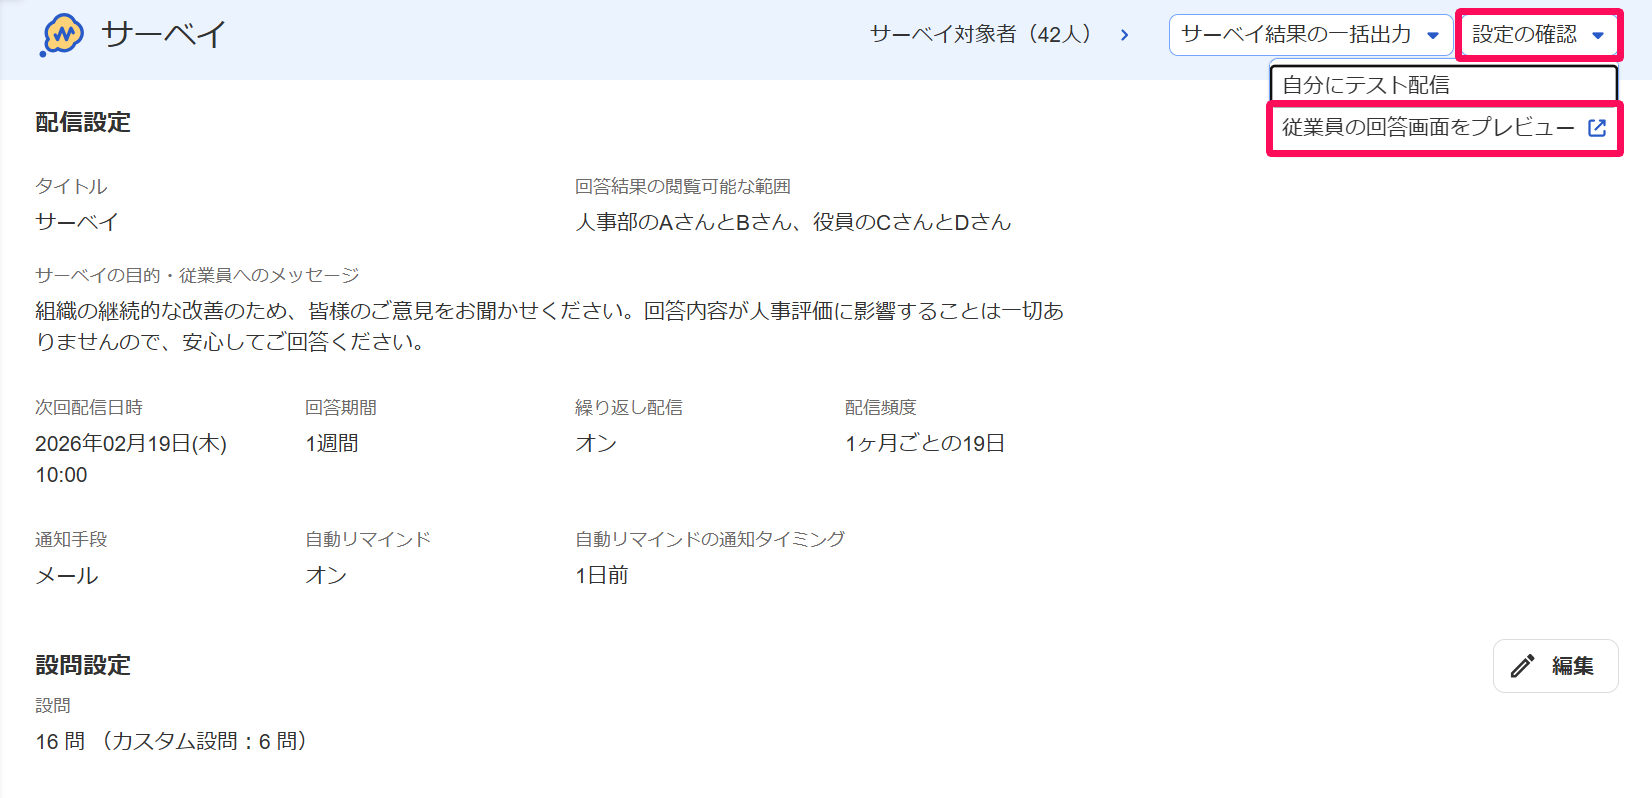The image size is (1652, 798).
Task: Click the 自動リマインドの通知タイミング label
Action: [x=710, y=540]
